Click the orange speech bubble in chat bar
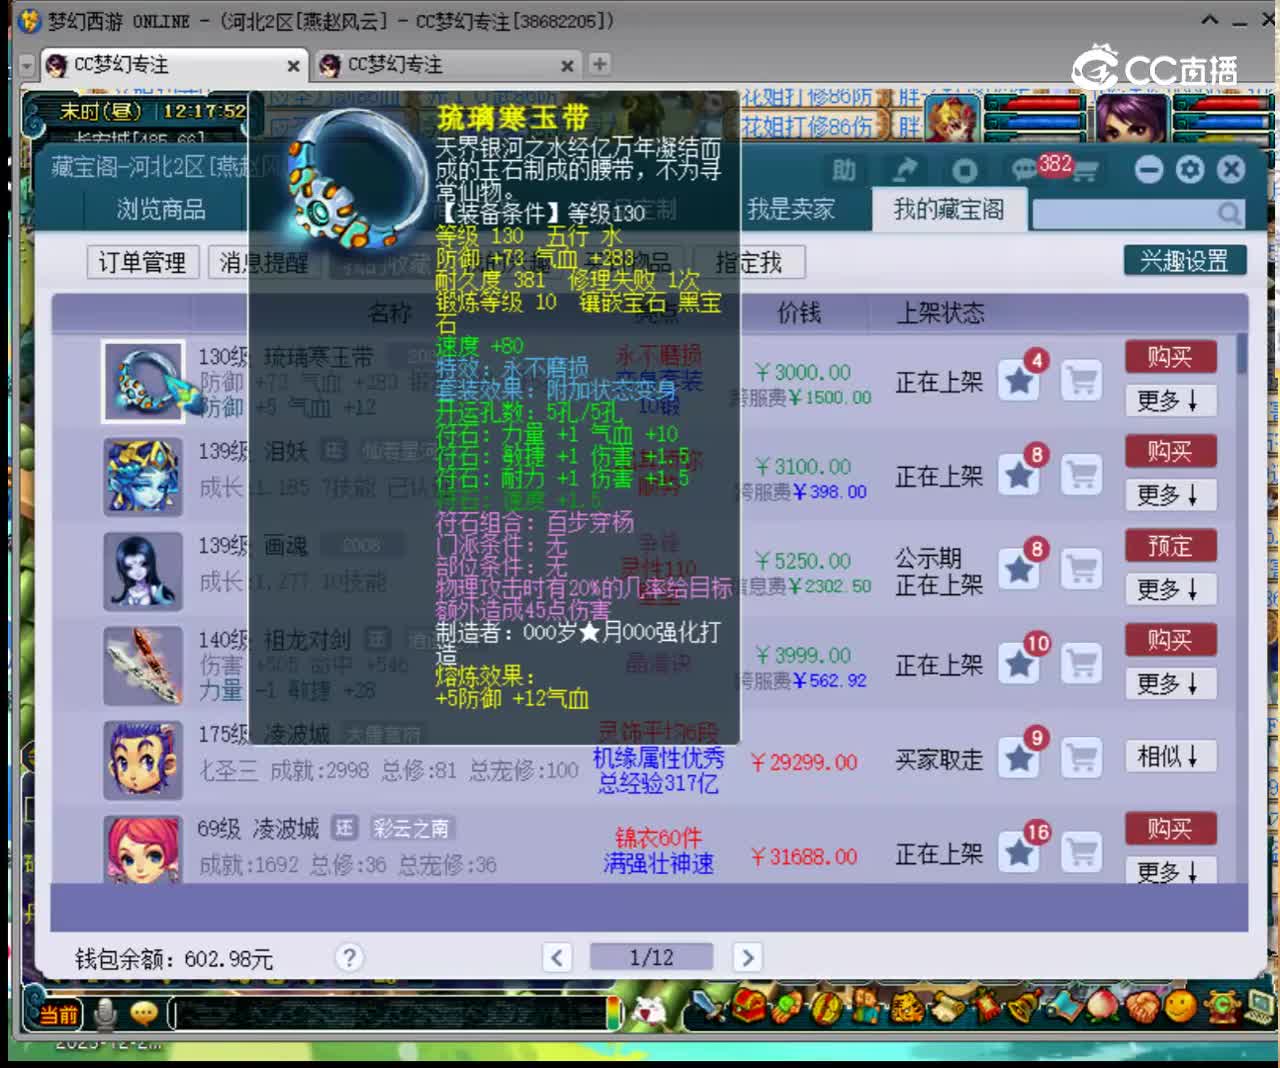Image resolution: width=1280 pixels, height=1068 pixels. [144, 1013]
